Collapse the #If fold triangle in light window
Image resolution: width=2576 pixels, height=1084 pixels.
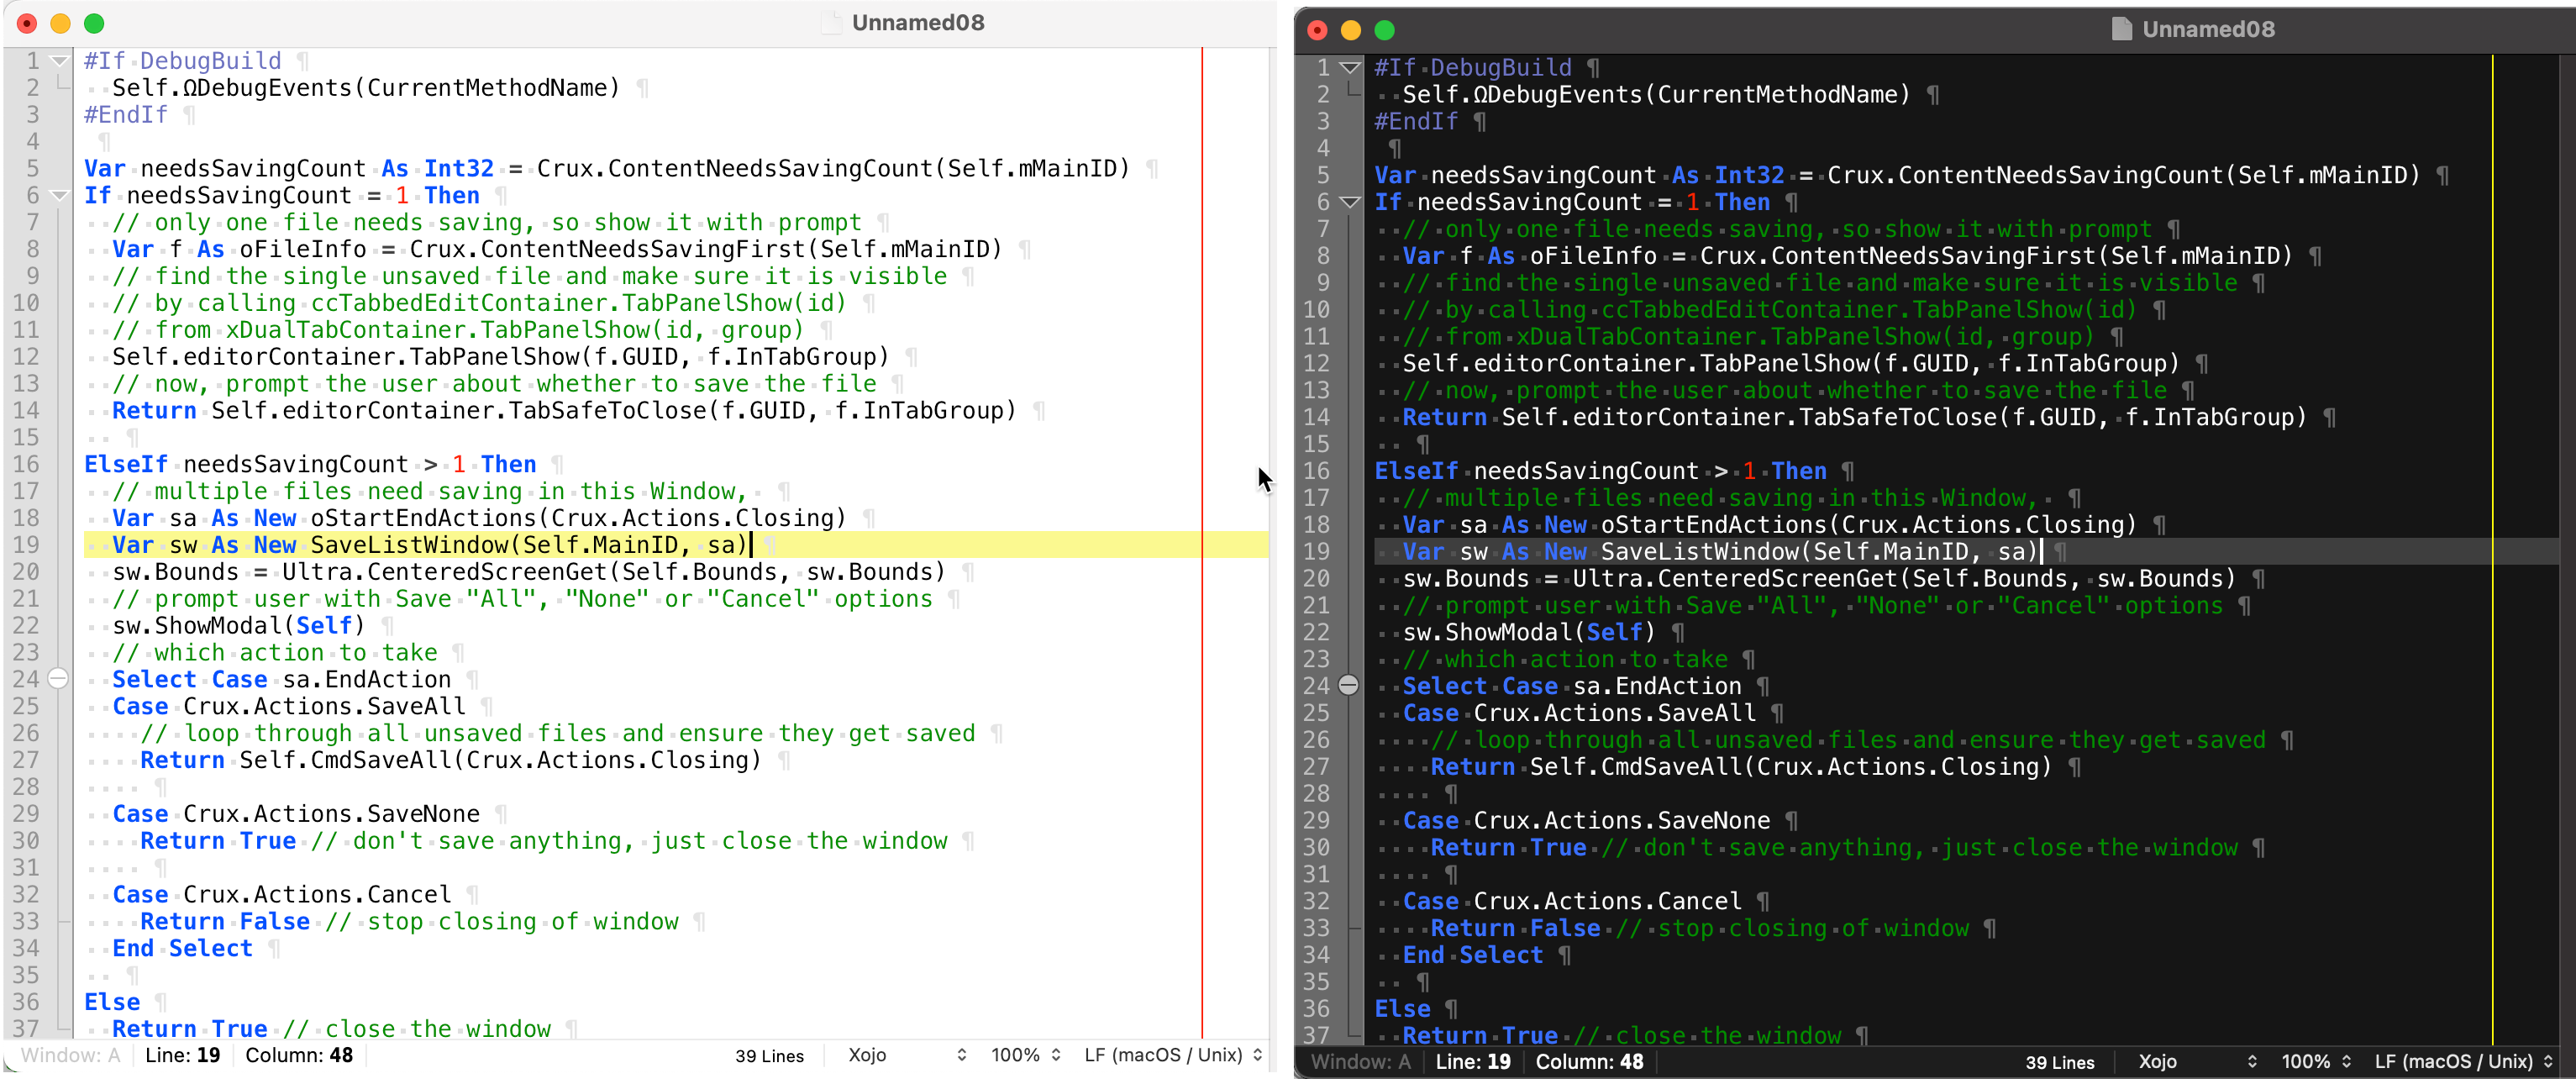point(59,61)
